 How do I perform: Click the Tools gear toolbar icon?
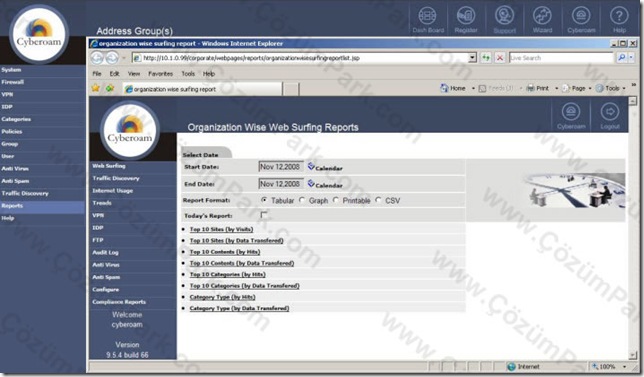click(600, 88)
